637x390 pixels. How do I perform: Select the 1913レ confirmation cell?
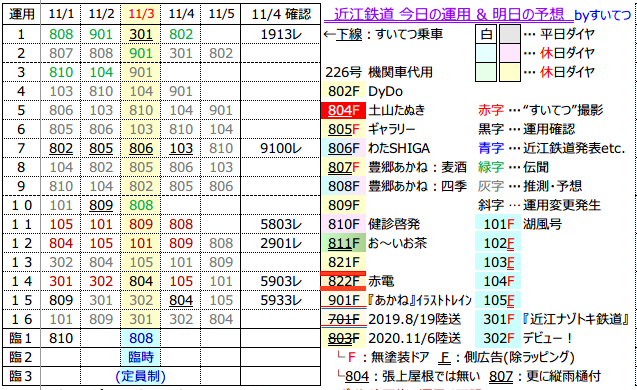coord(280,34)
